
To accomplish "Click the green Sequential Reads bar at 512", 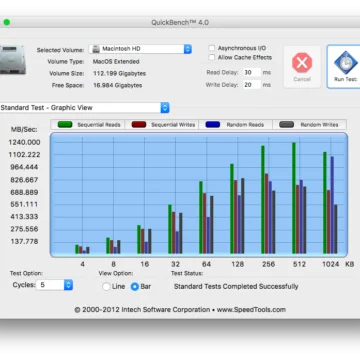I will coord(294,198).
